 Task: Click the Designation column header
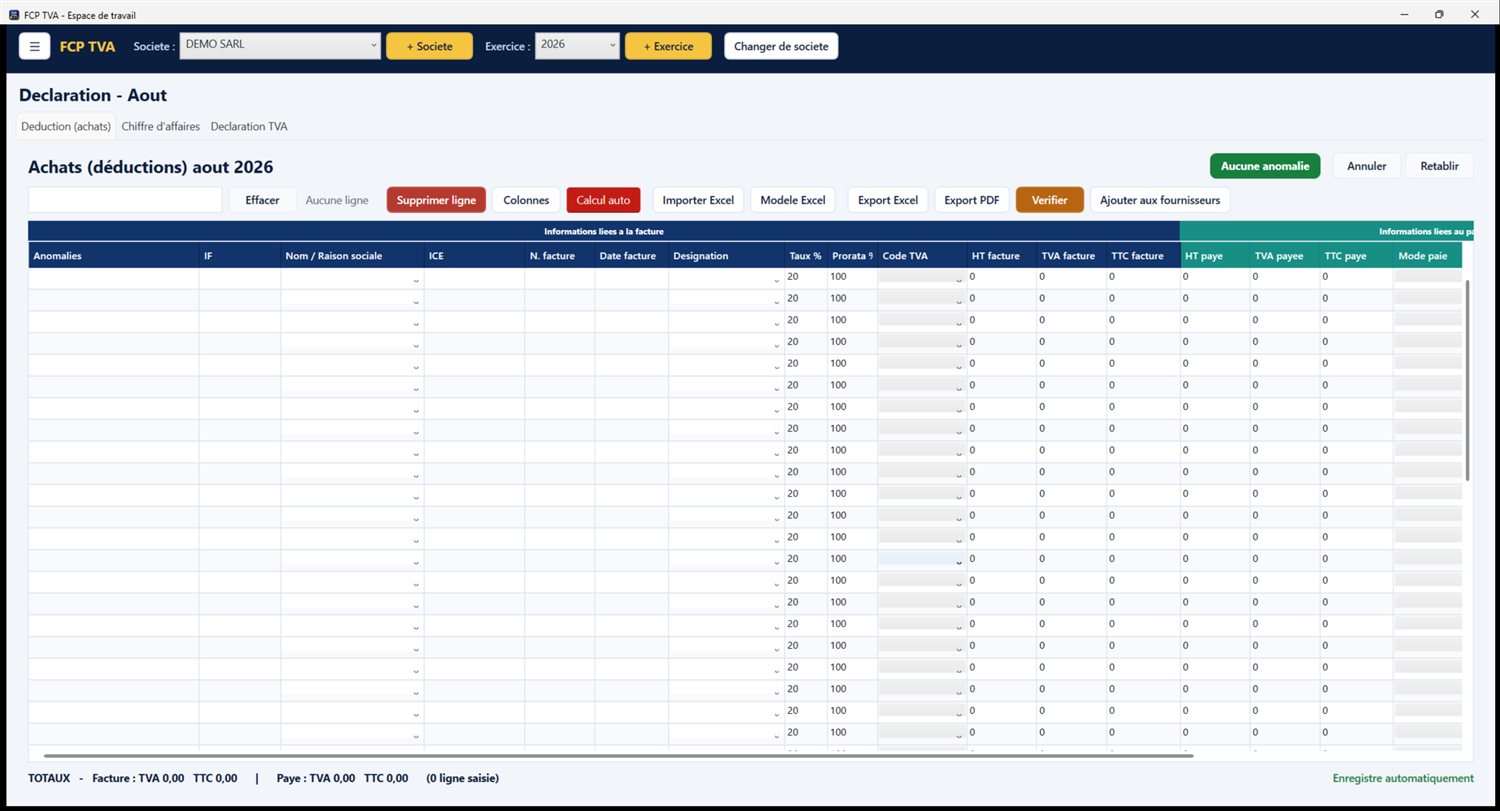(726, 256)
